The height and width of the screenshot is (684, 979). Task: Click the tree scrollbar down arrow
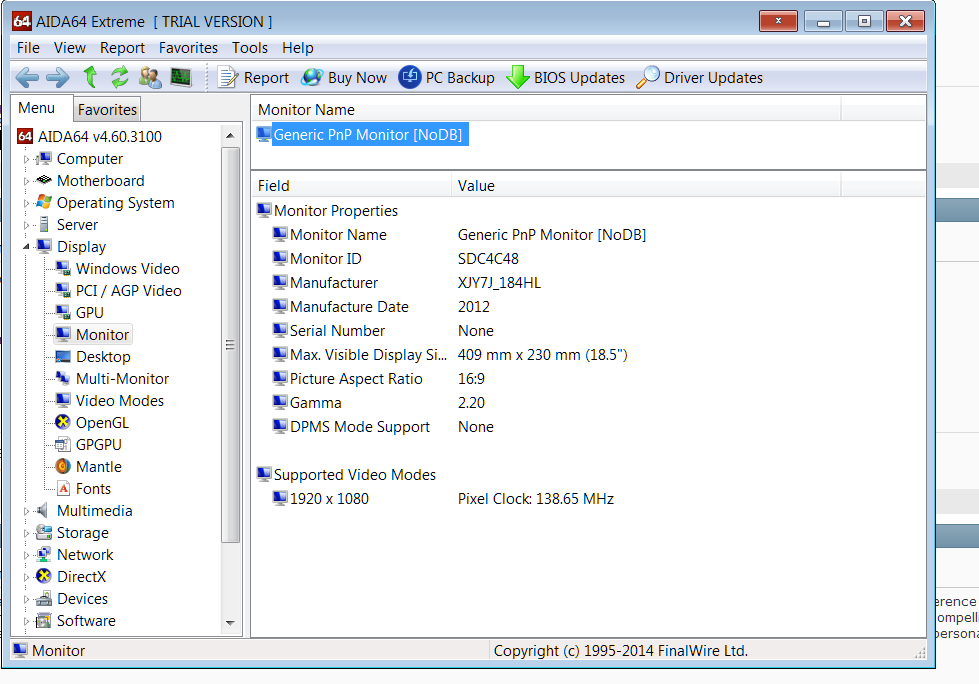coord(230,623)
